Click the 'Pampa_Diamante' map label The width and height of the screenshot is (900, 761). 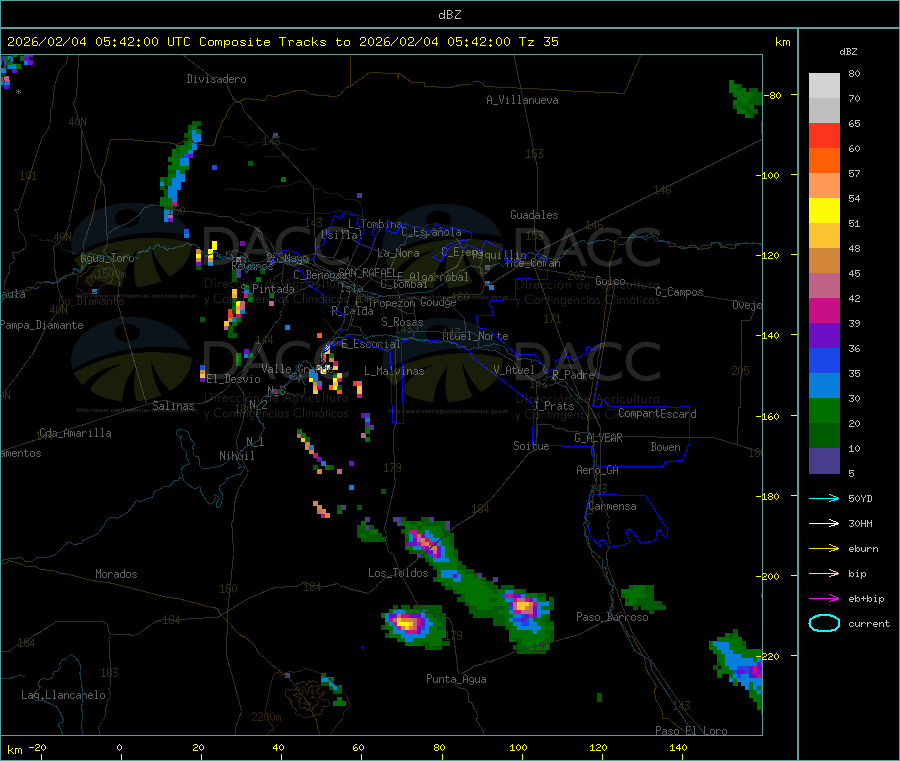[x=42, y=325]
